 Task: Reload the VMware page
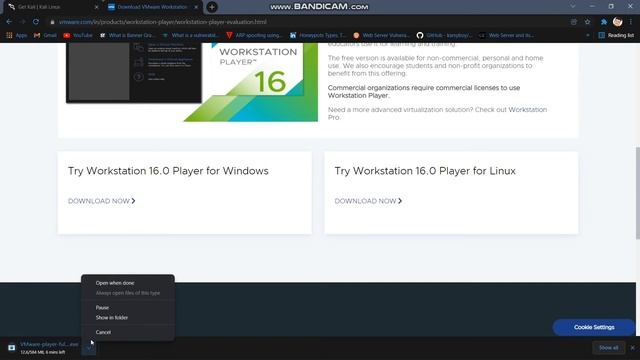(36, 22)
